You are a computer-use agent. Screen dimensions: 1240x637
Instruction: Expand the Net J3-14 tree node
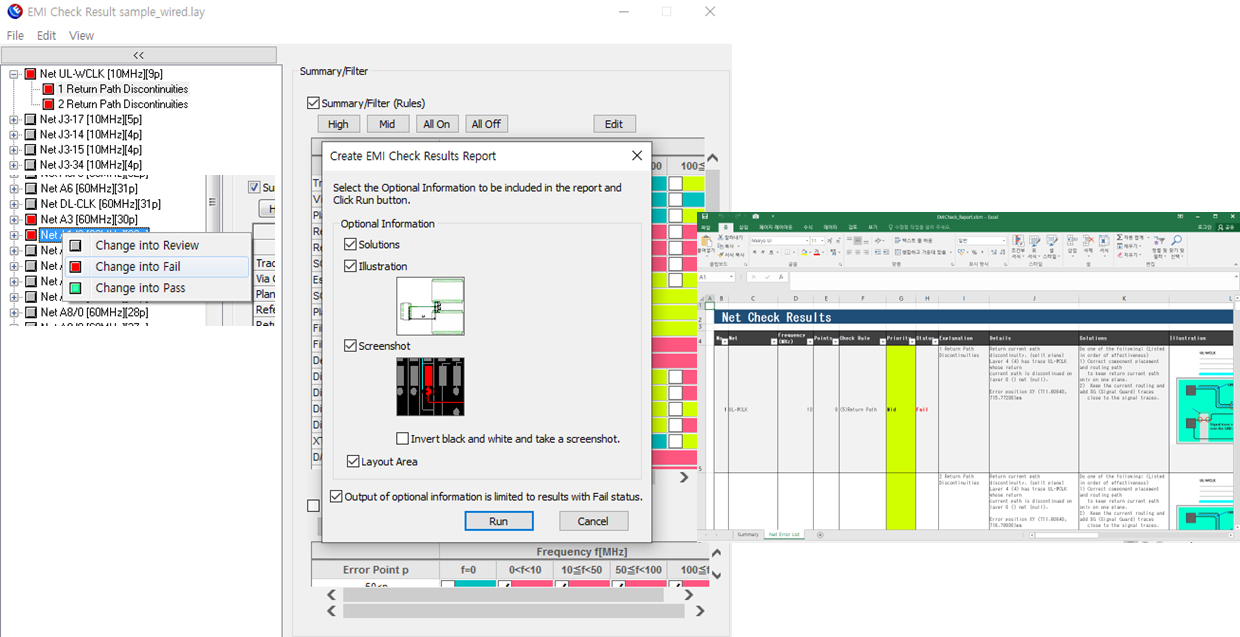[14, 134]
